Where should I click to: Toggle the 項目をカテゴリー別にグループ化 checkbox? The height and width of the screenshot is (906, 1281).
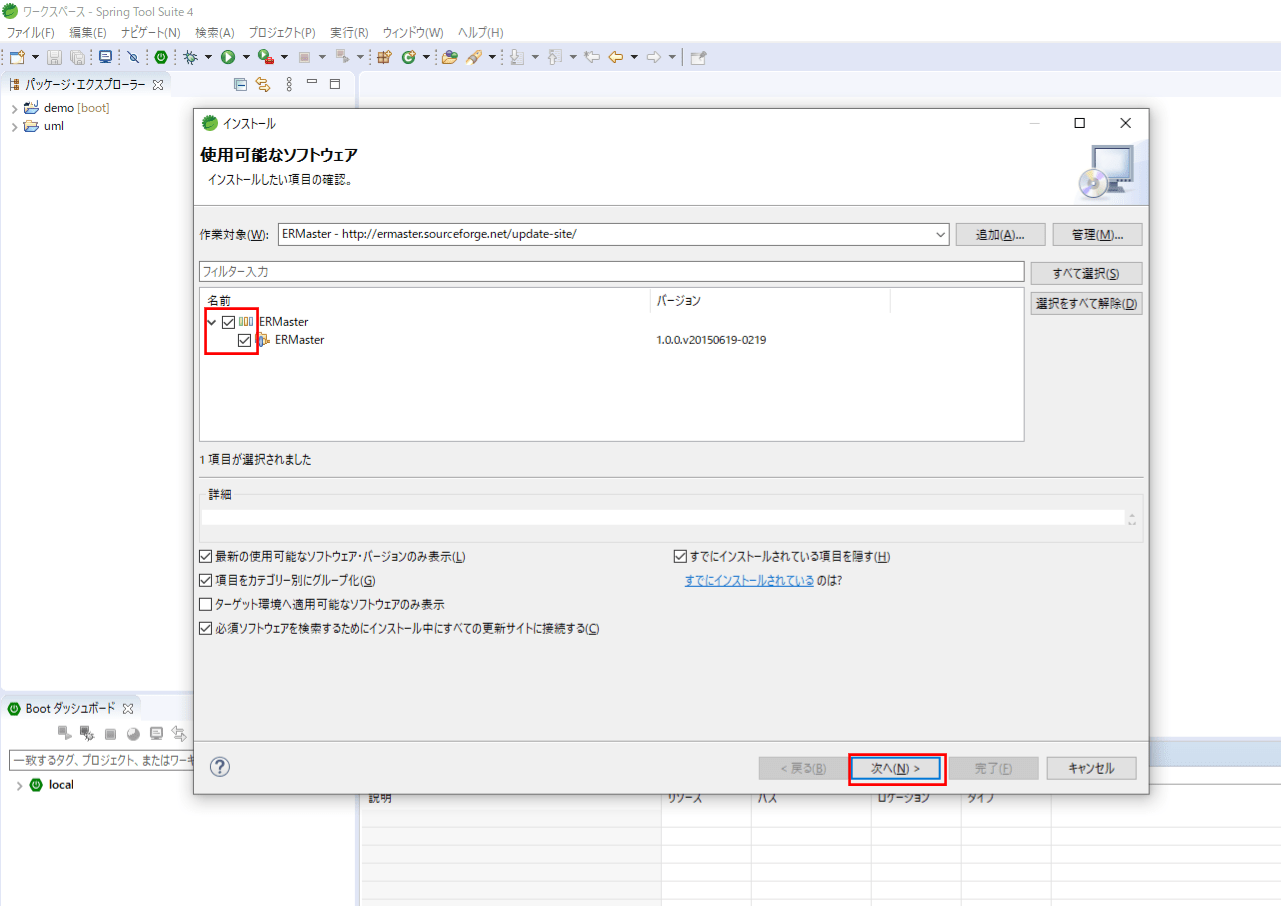(x=206, y=580)
